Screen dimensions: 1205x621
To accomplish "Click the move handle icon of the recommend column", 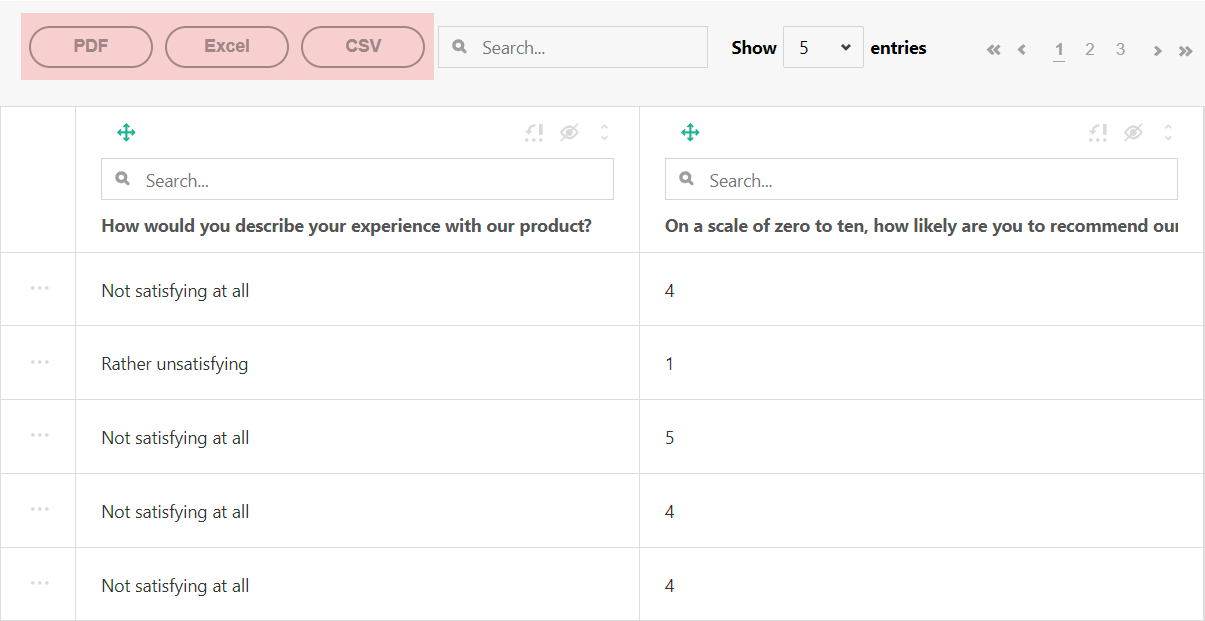I will click(690, 132).
